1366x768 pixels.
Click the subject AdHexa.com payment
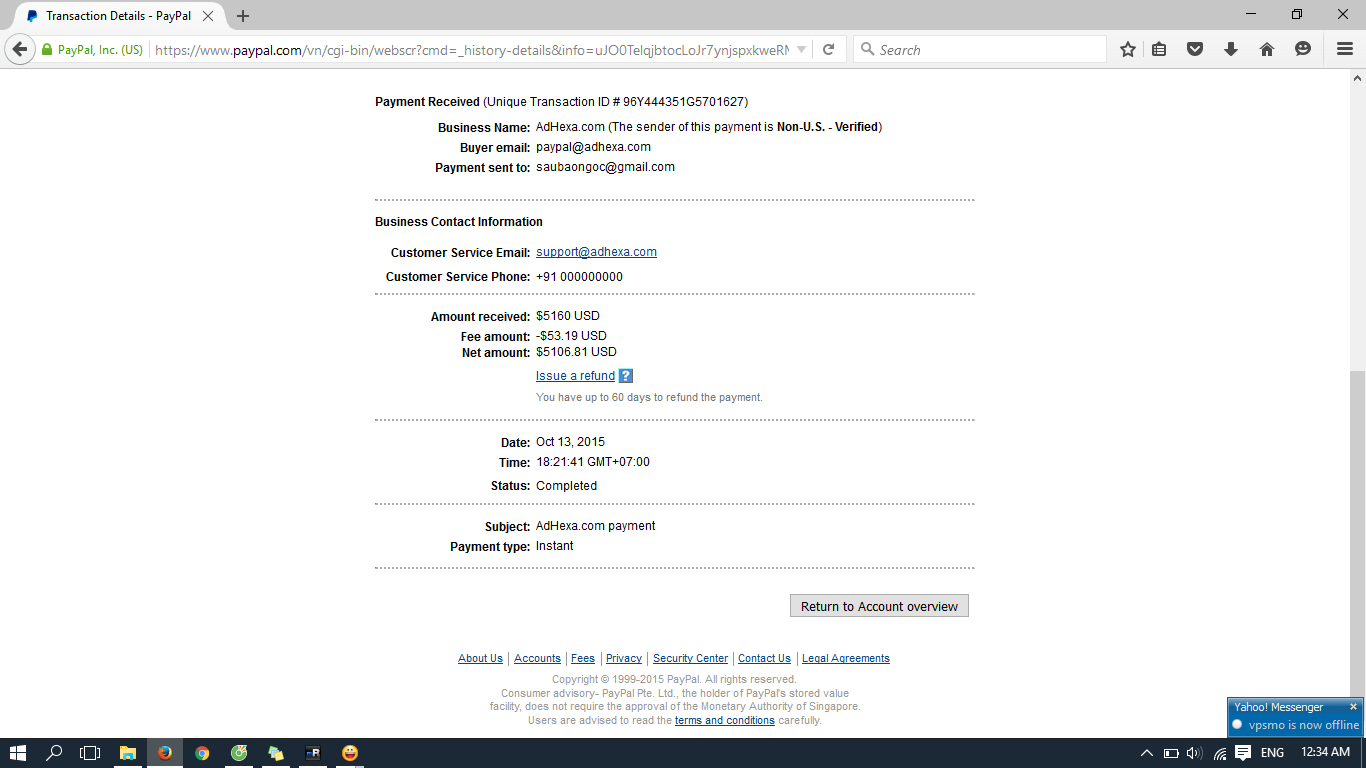click(x=596, y=526)
